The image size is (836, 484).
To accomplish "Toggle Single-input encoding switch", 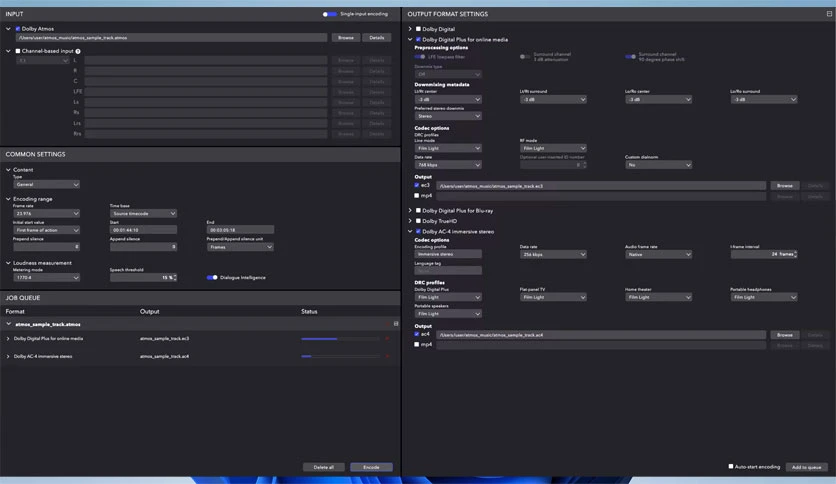I will (x=329, y=14).
